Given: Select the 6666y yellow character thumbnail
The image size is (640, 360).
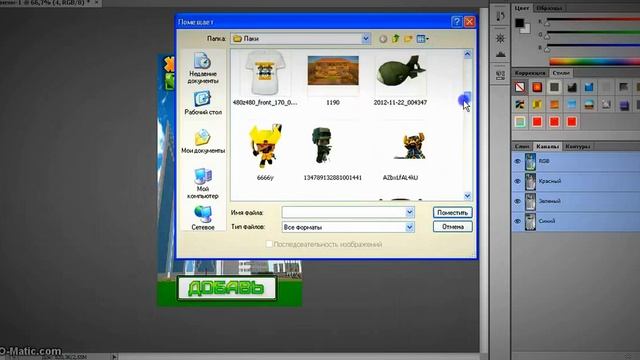Looking at the screenshot, I should tap(265, 146).
